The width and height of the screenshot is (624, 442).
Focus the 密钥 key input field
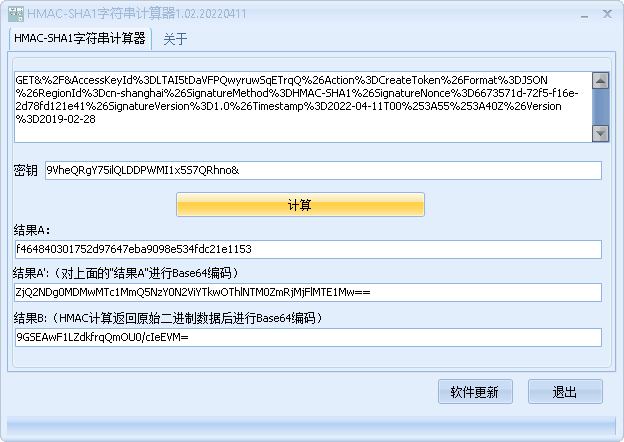point(323,170)
